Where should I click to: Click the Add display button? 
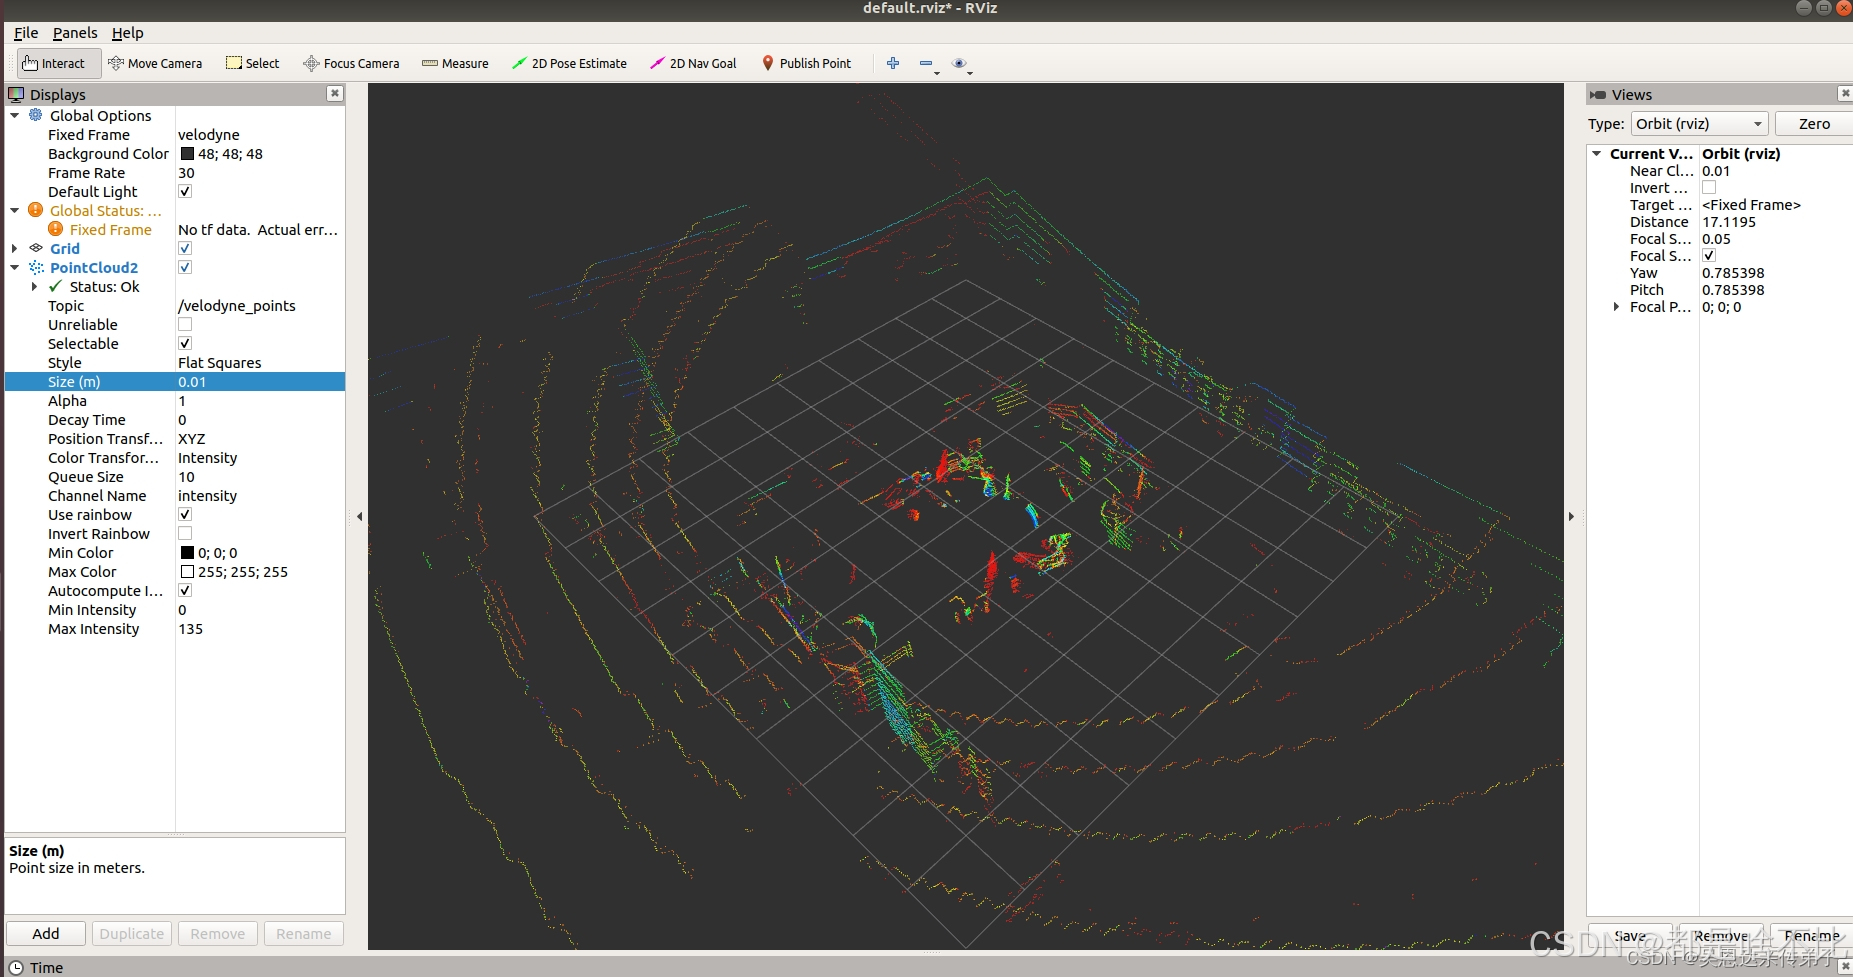coord(46,933)
